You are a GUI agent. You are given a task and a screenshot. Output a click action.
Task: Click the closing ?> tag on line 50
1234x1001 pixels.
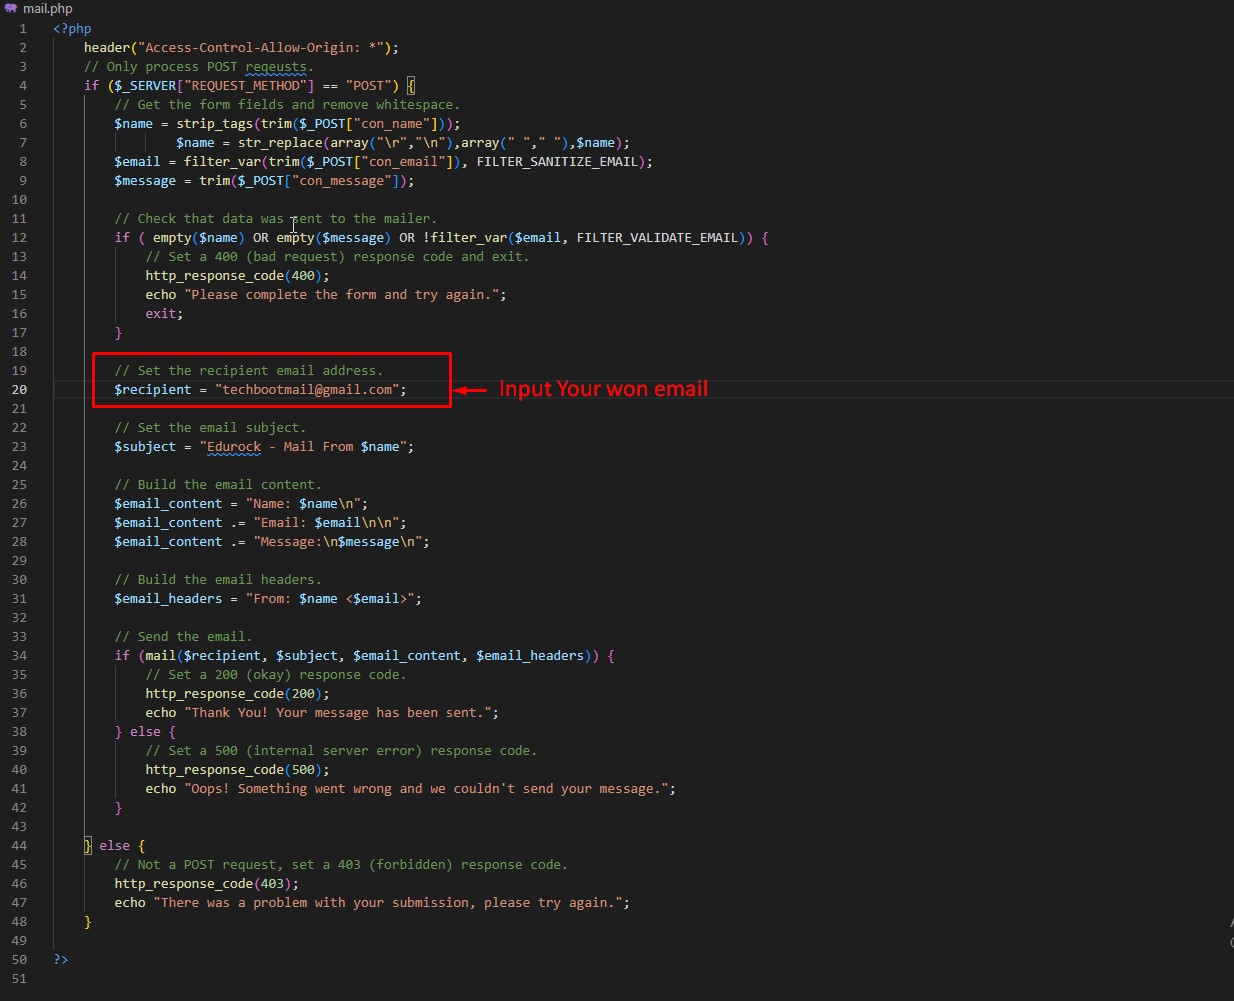pyautogui.click(x=61, y=960)
